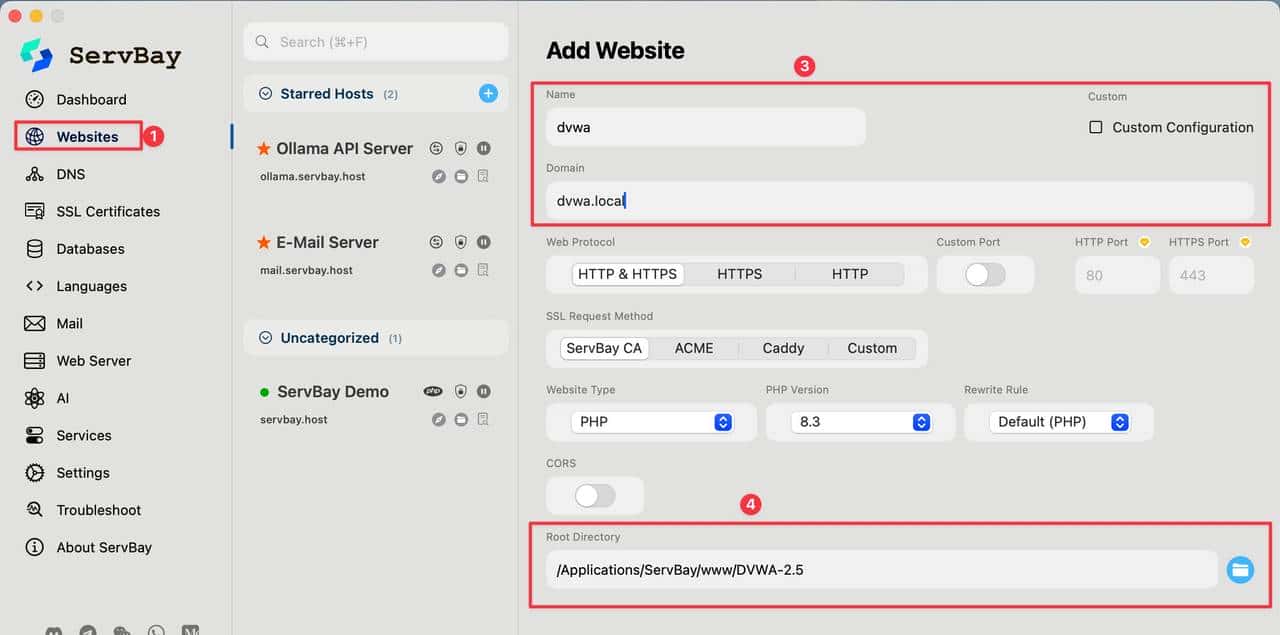Screen dimensions: 1280x635
Task: Open the PHP Version dropdown
Action: [x=861, y=422]
